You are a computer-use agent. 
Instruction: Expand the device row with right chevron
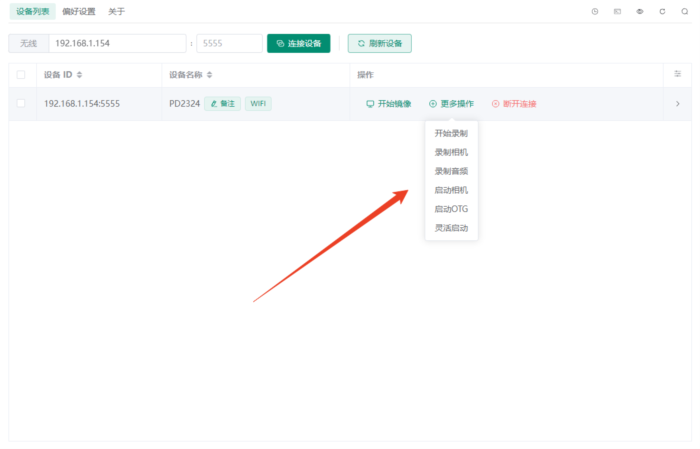677,103
